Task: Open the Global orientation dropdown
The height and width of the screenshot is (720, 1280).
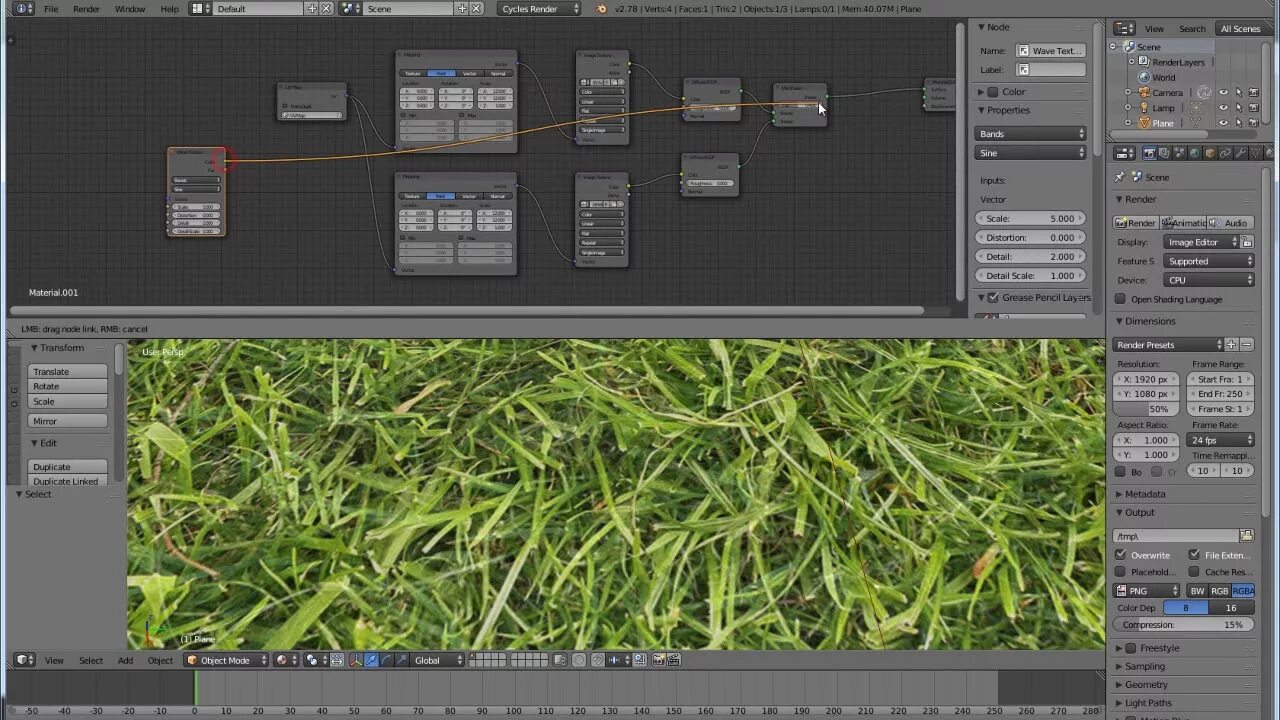Action: (x=439, y=660)
